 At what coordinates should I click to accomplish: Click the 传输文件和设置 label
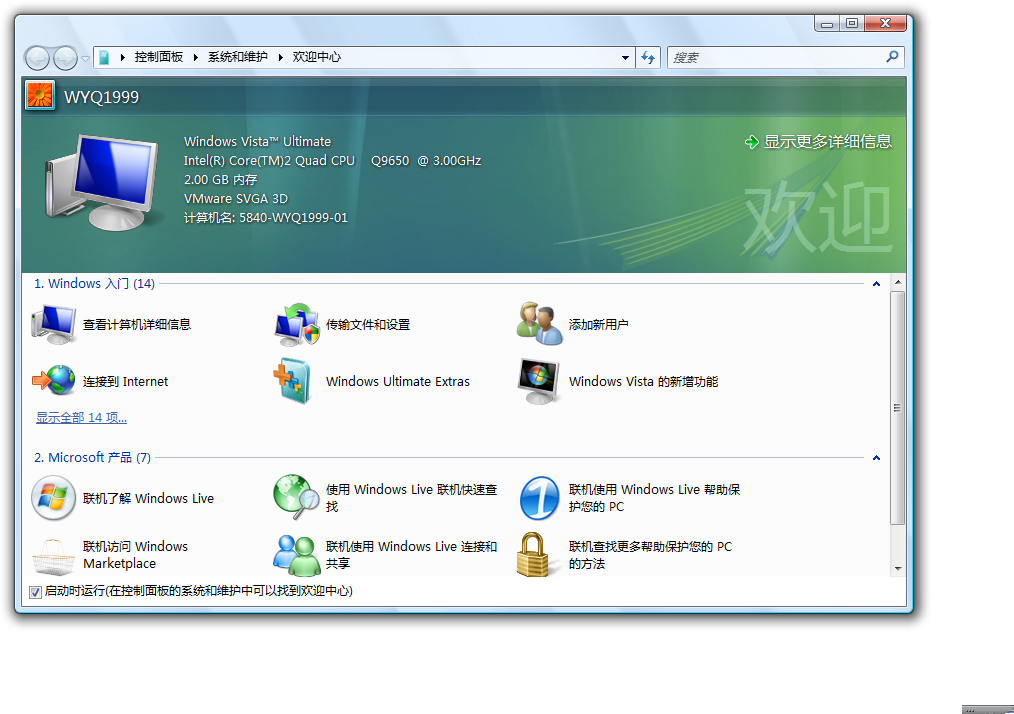pyautogui.click(x=368, y=325)
